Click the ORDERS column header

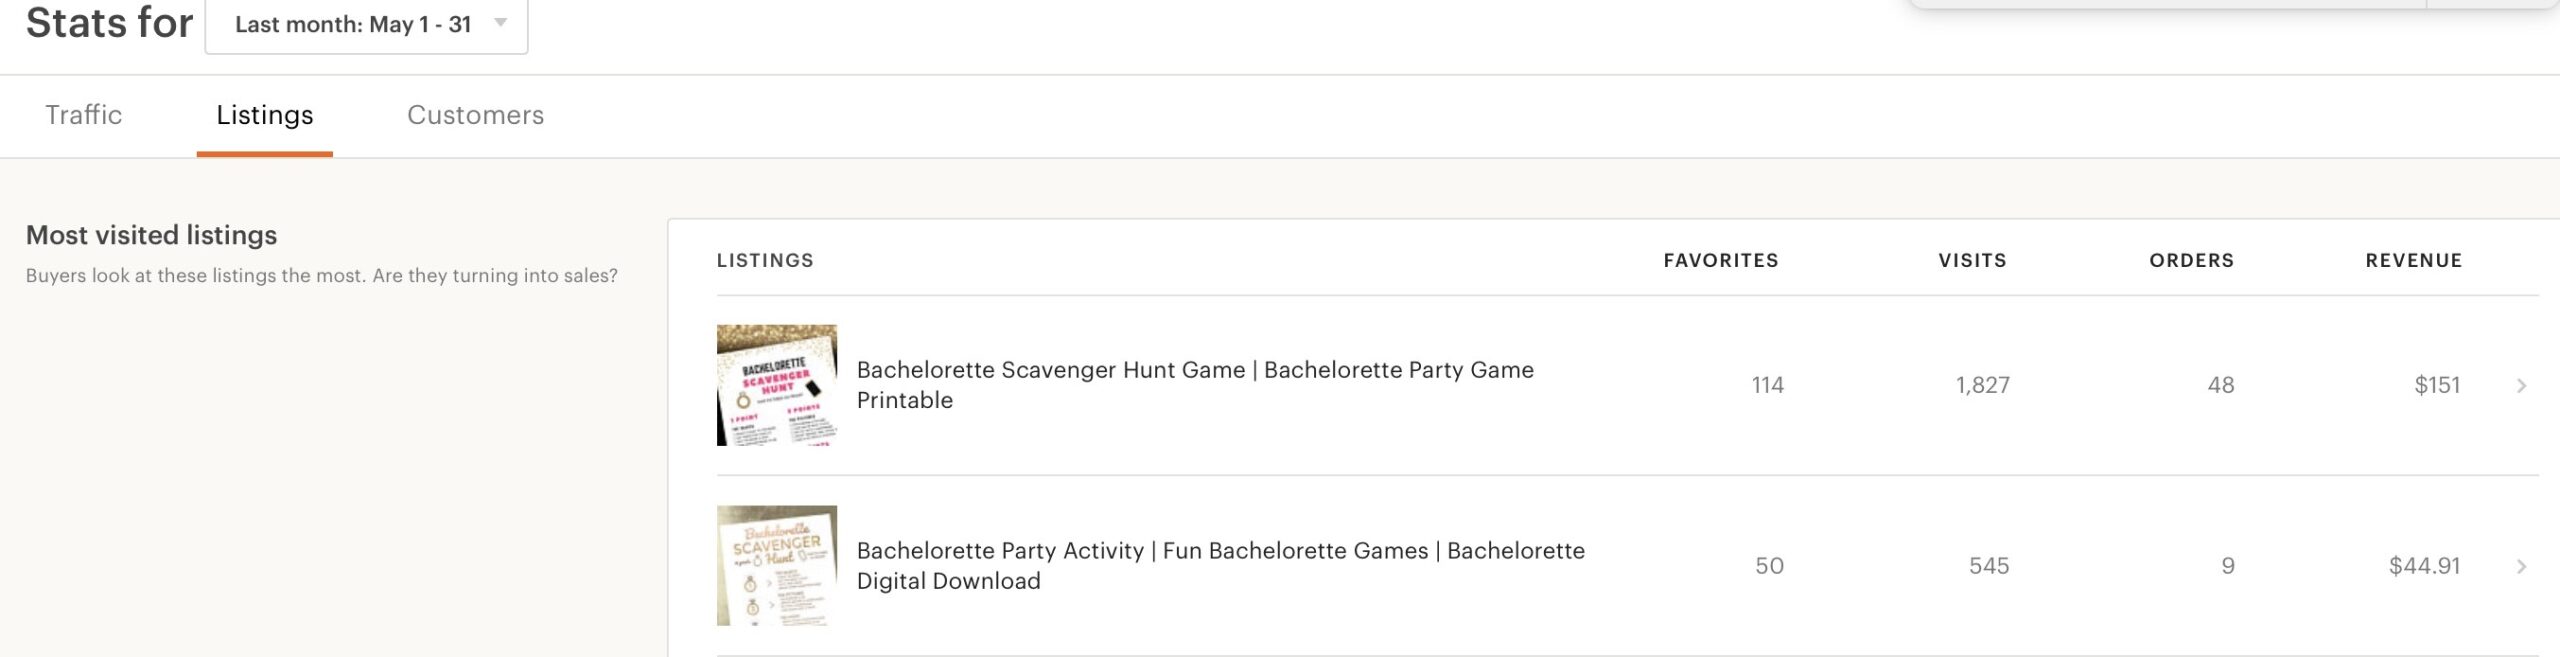coord(2191,261)
